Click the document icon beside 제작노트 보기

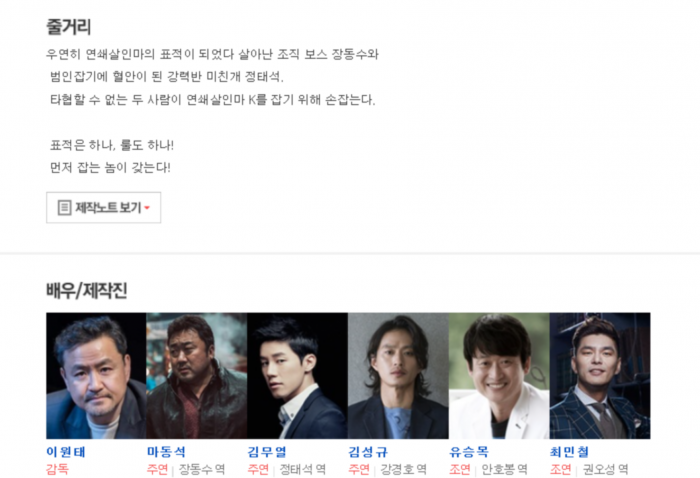pyautogui.click(x=64, y=208)
